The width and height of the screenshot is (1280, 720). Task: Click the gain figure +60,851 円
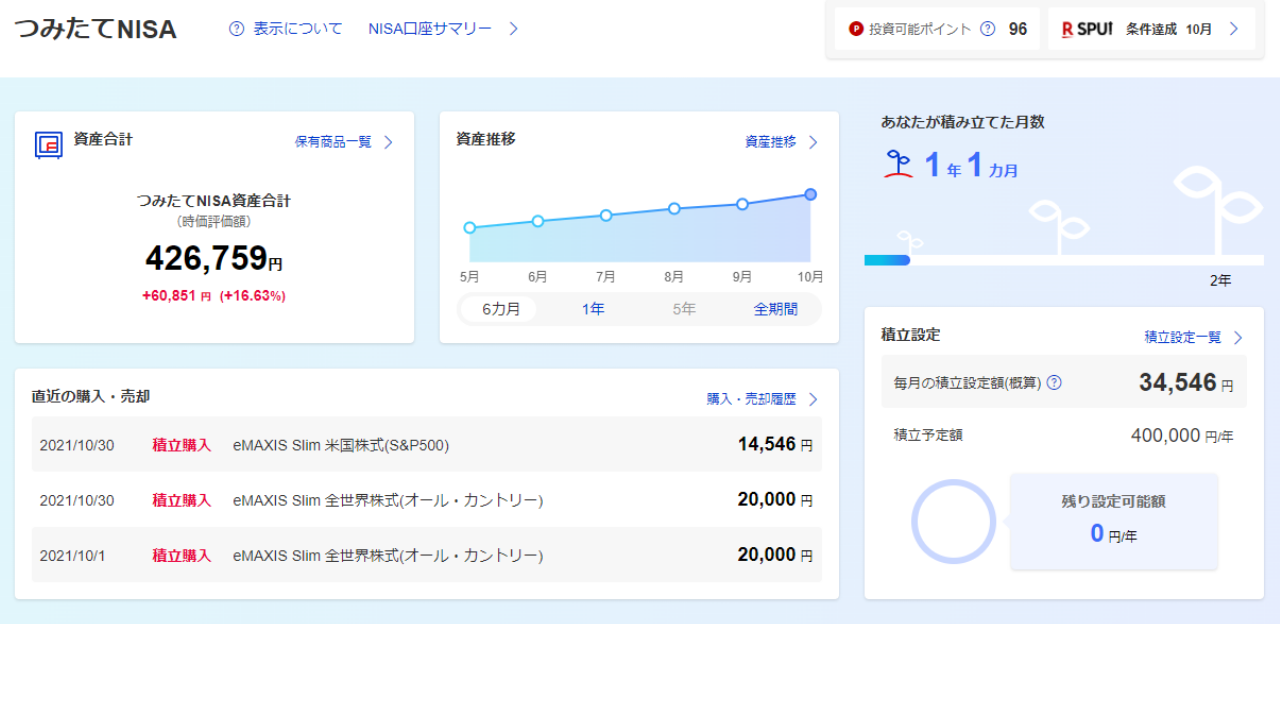point(177,296)
